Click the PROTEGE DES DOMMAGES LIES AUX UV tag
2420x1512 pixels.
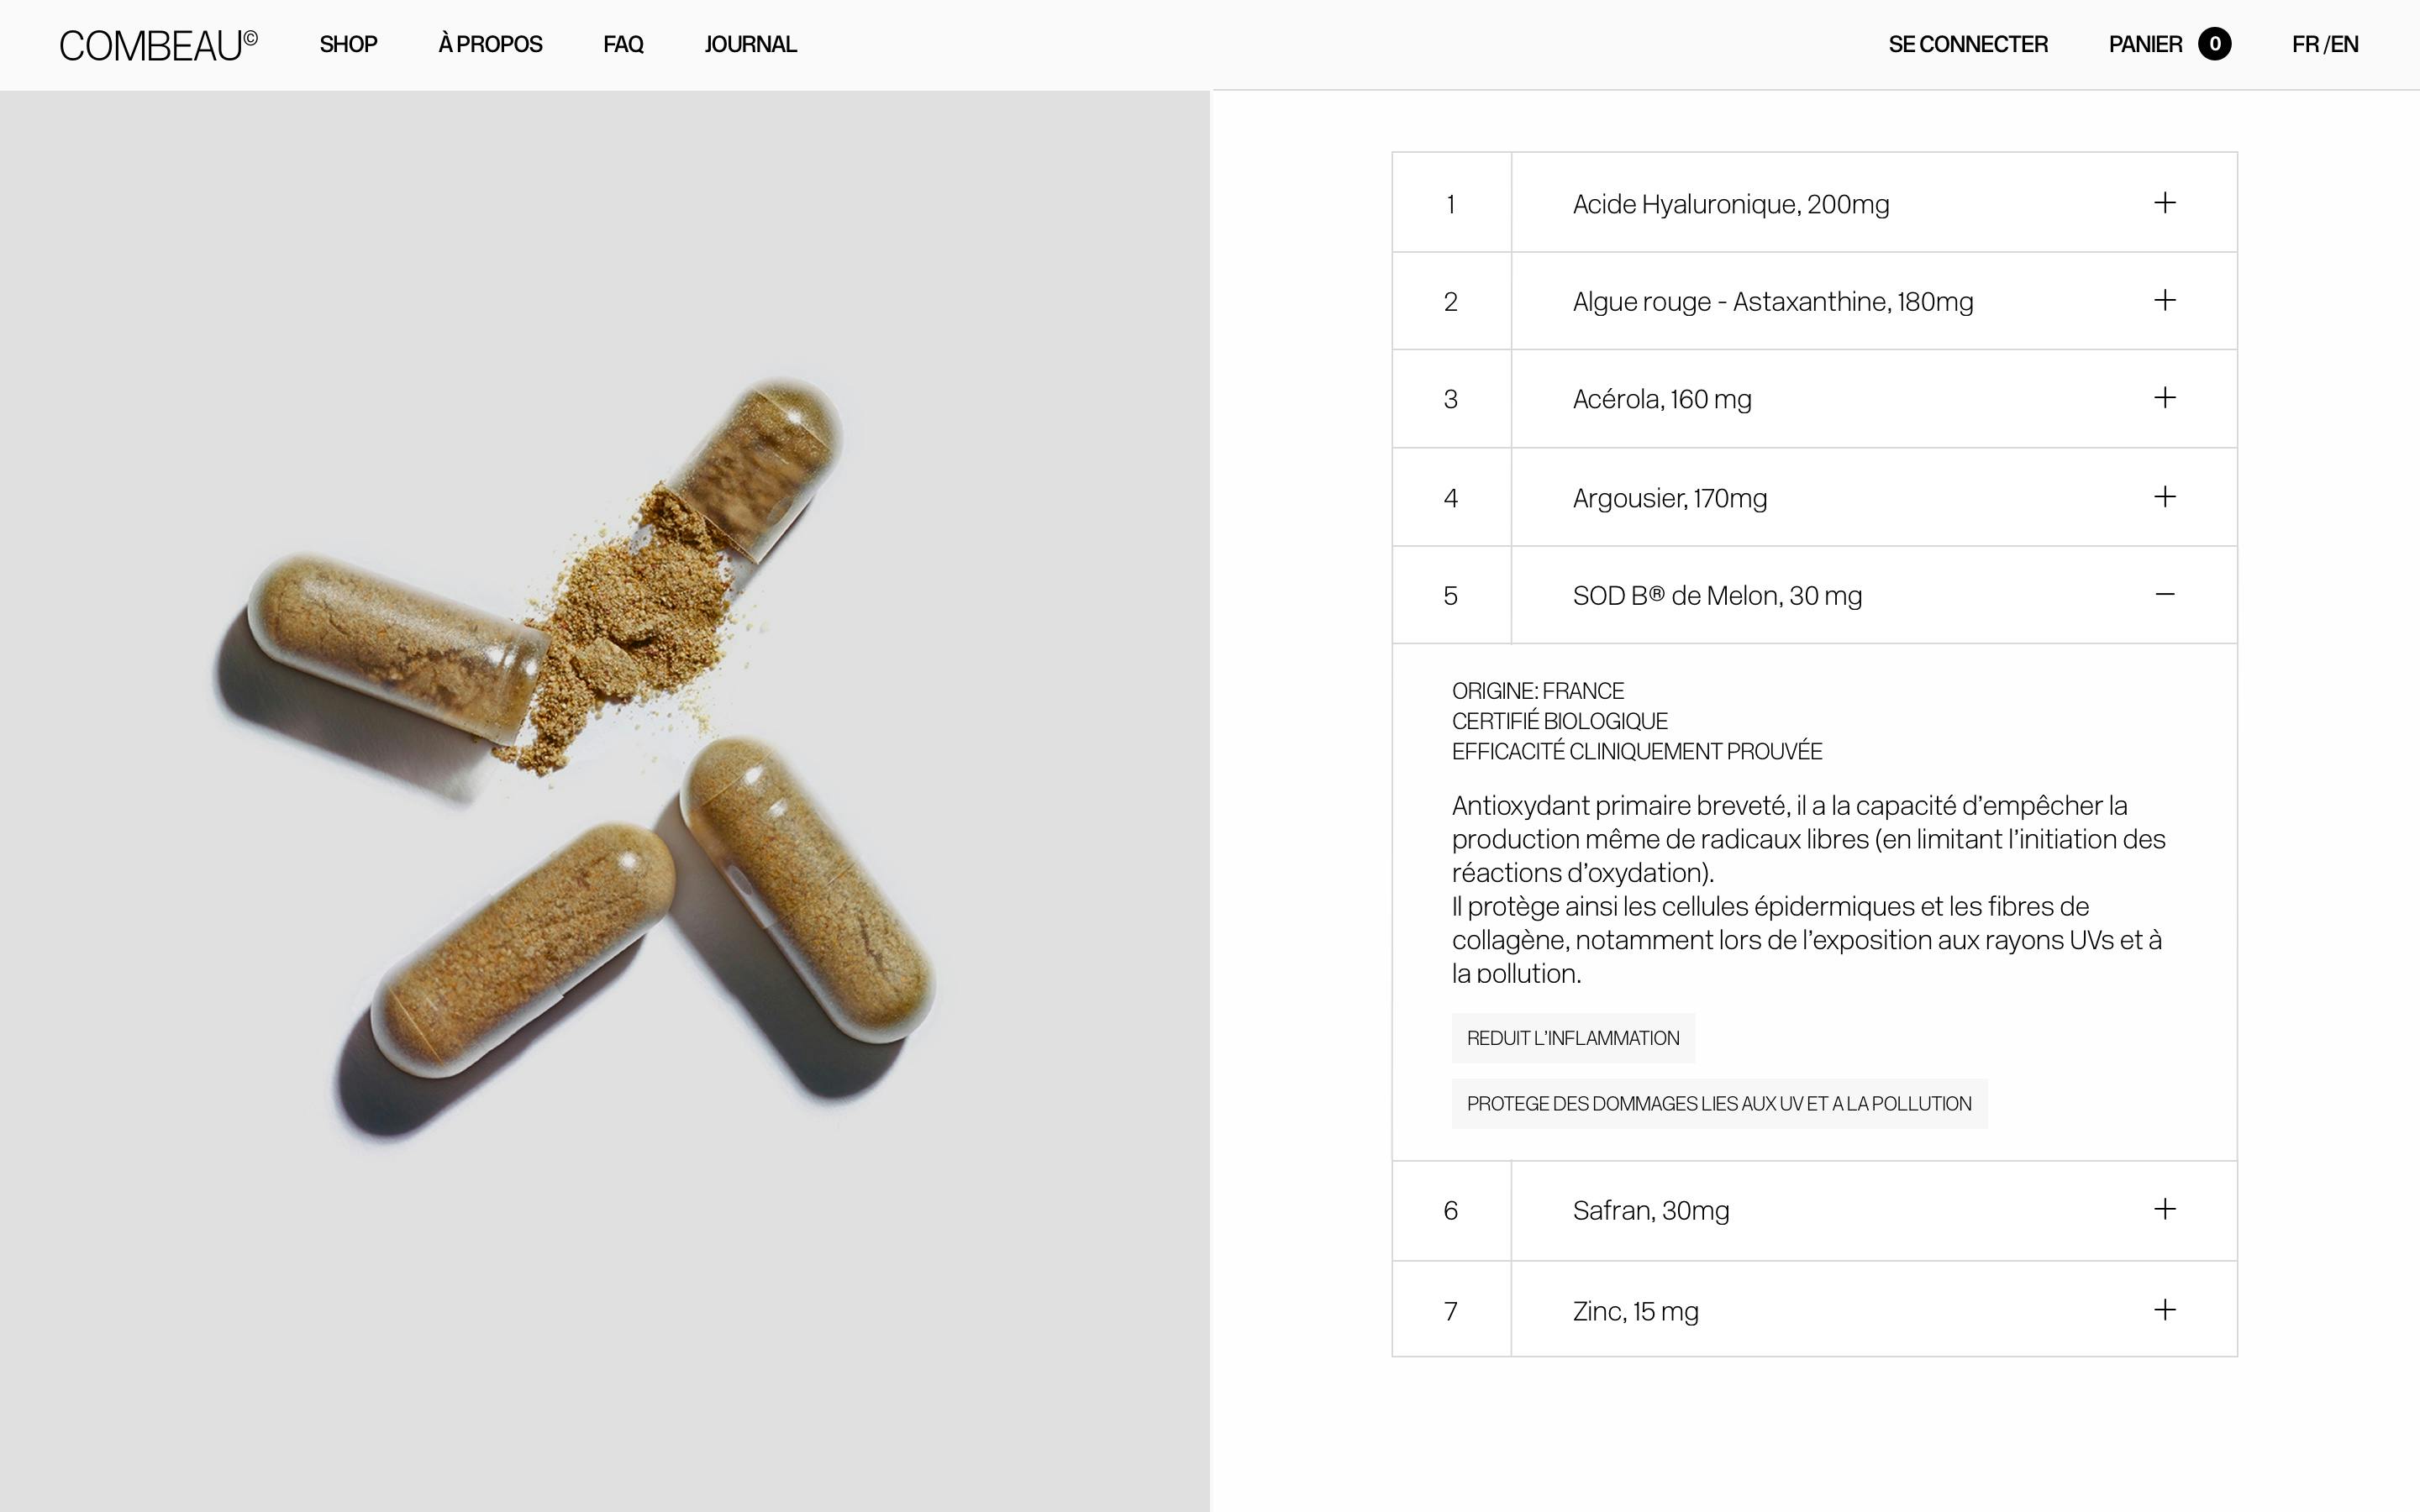tap(1718, 1103)
